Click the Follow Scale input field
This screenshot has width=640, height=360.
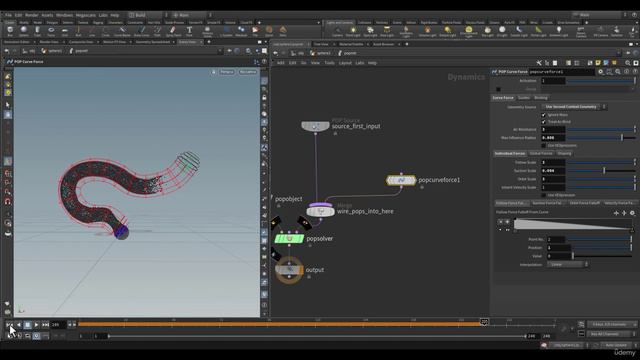click(553, 162)
